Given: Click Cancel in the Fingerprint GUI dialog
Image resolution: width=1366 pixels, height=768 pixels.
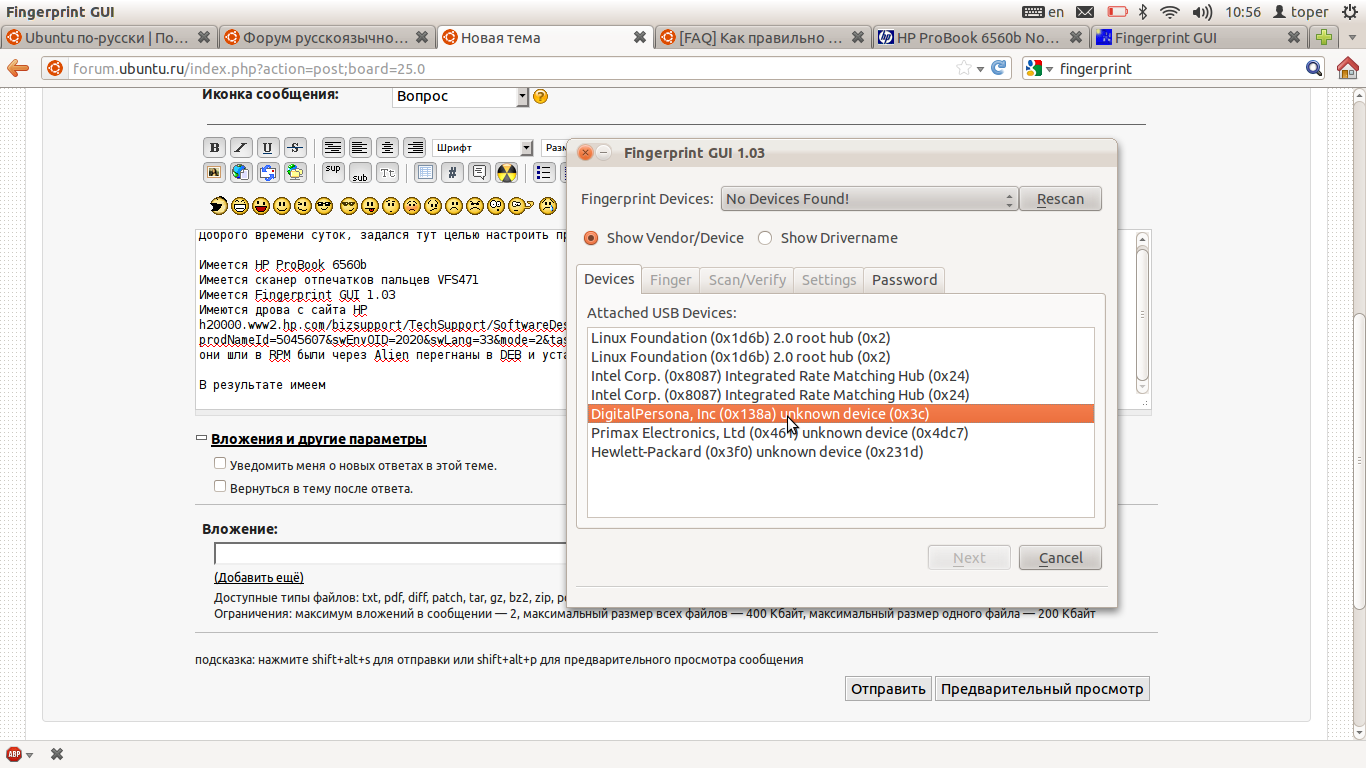Looking at the screenshot, I should 1060,558.
